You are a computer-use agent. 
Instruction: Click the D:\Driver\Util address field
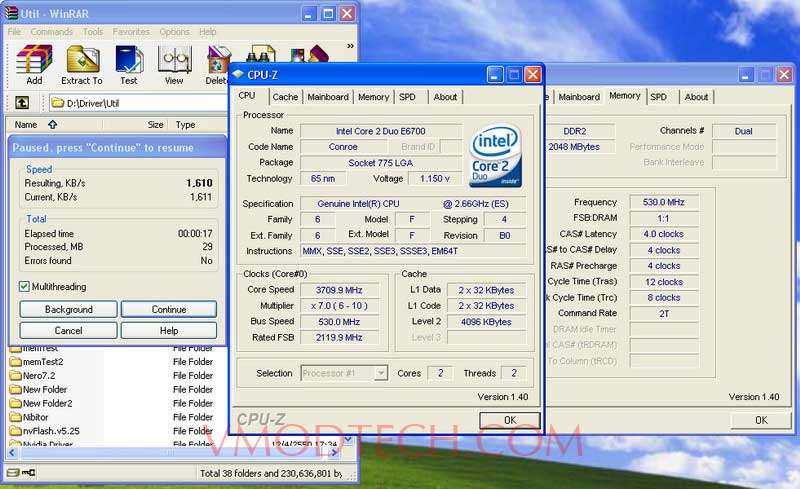coord(139,103)
